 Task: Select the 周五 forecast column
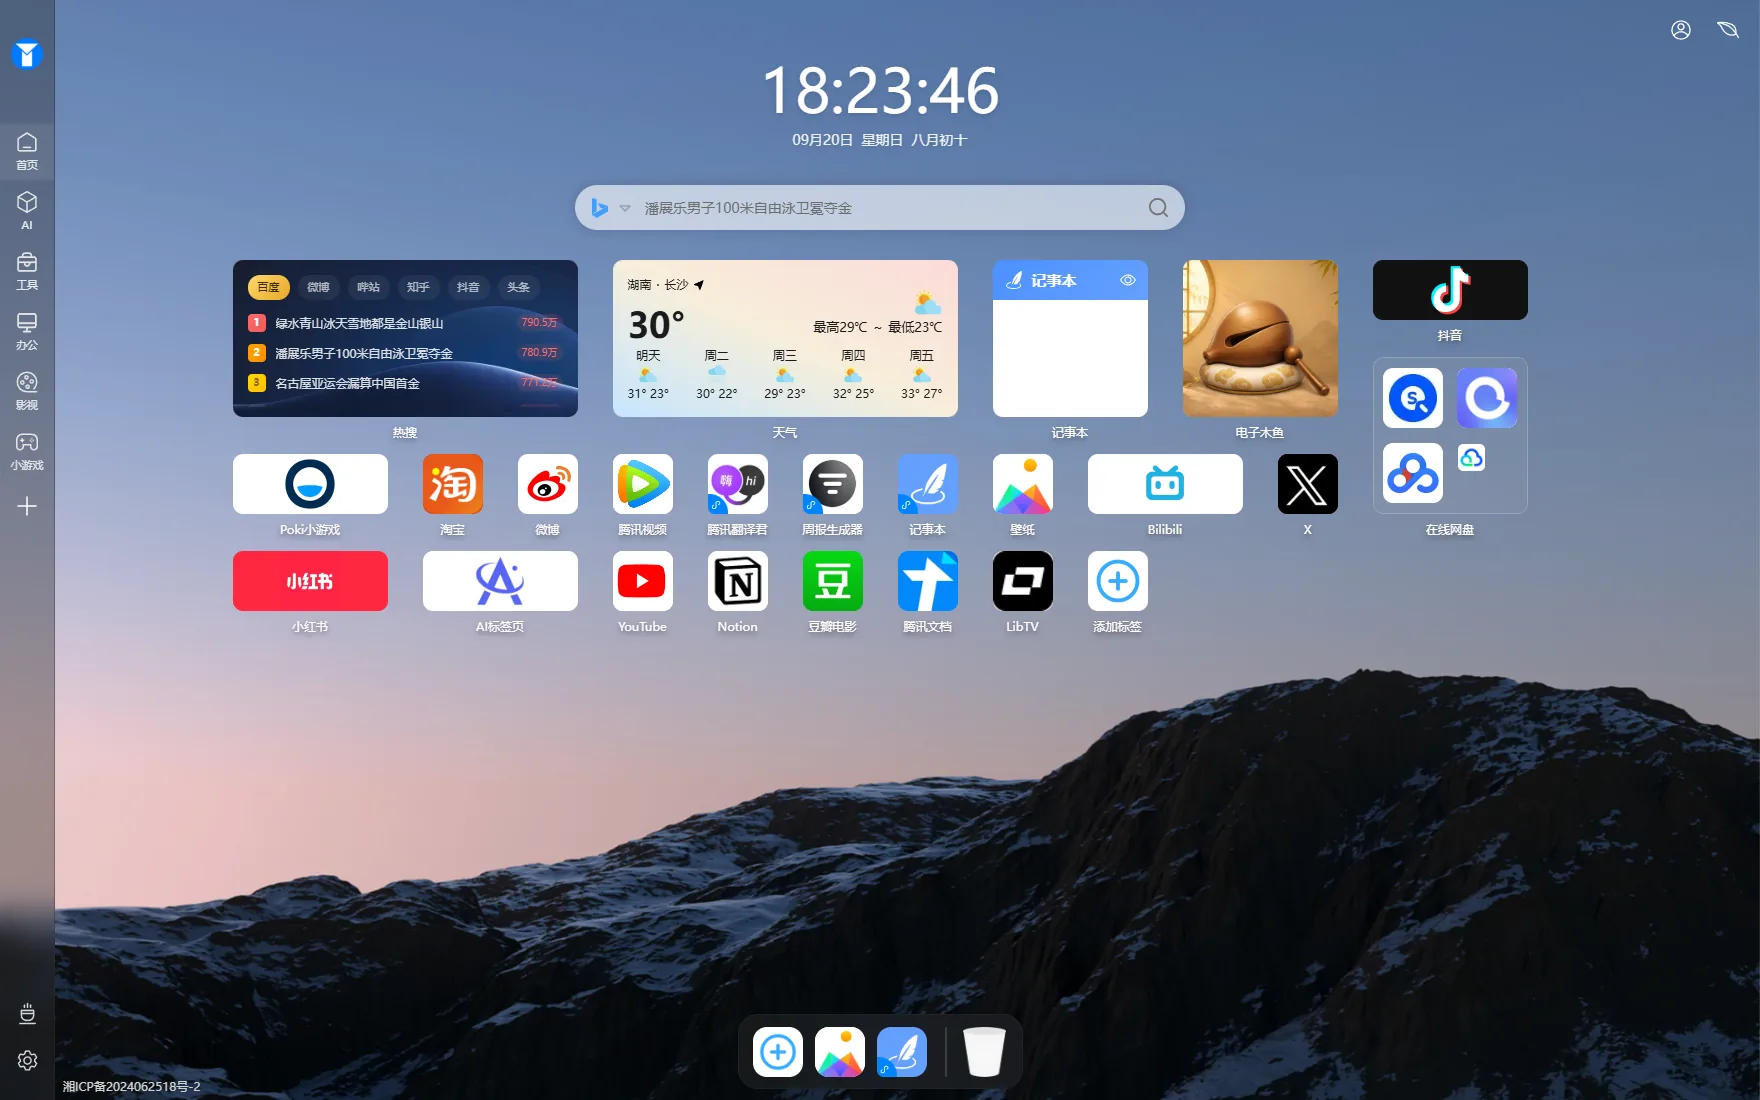(921, 374)
